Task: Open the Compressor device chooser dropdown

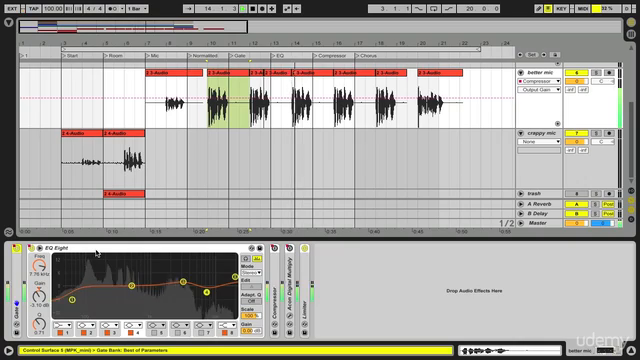Action: tap(539, 81)
